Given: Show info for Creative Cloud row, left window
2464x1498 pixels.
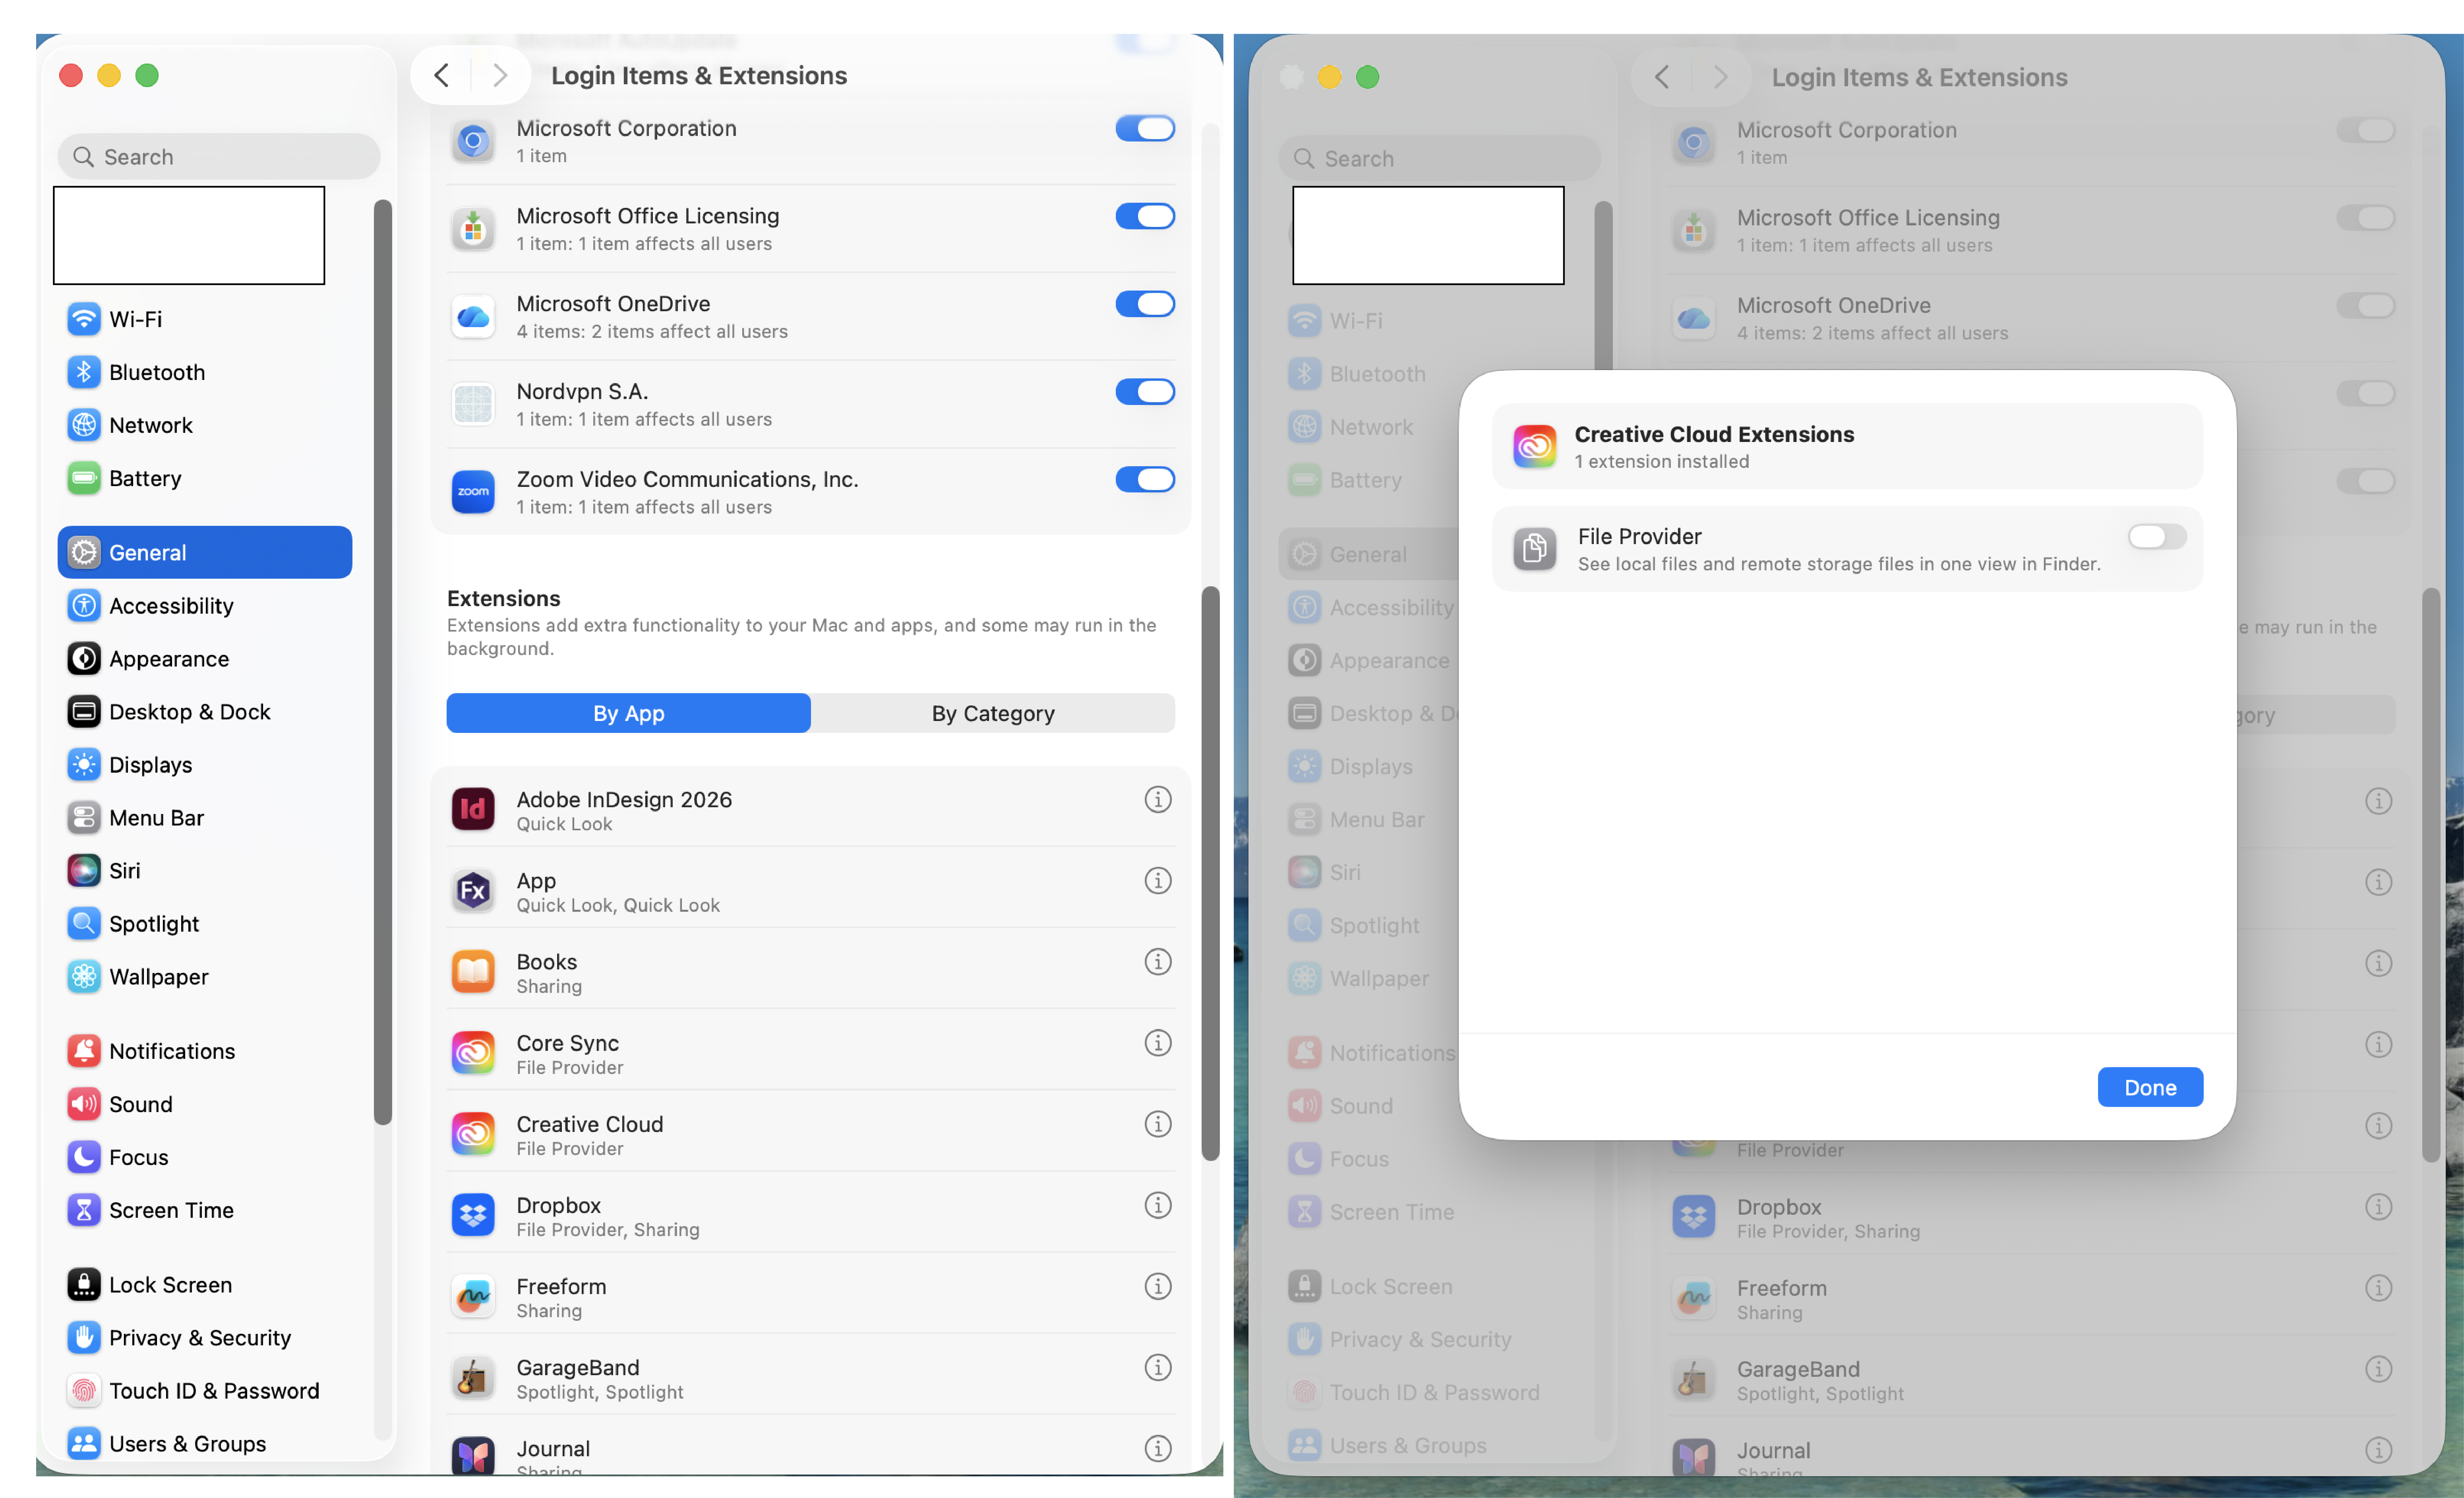Looking at the screenshot, I should (x=1158, y=1124).
